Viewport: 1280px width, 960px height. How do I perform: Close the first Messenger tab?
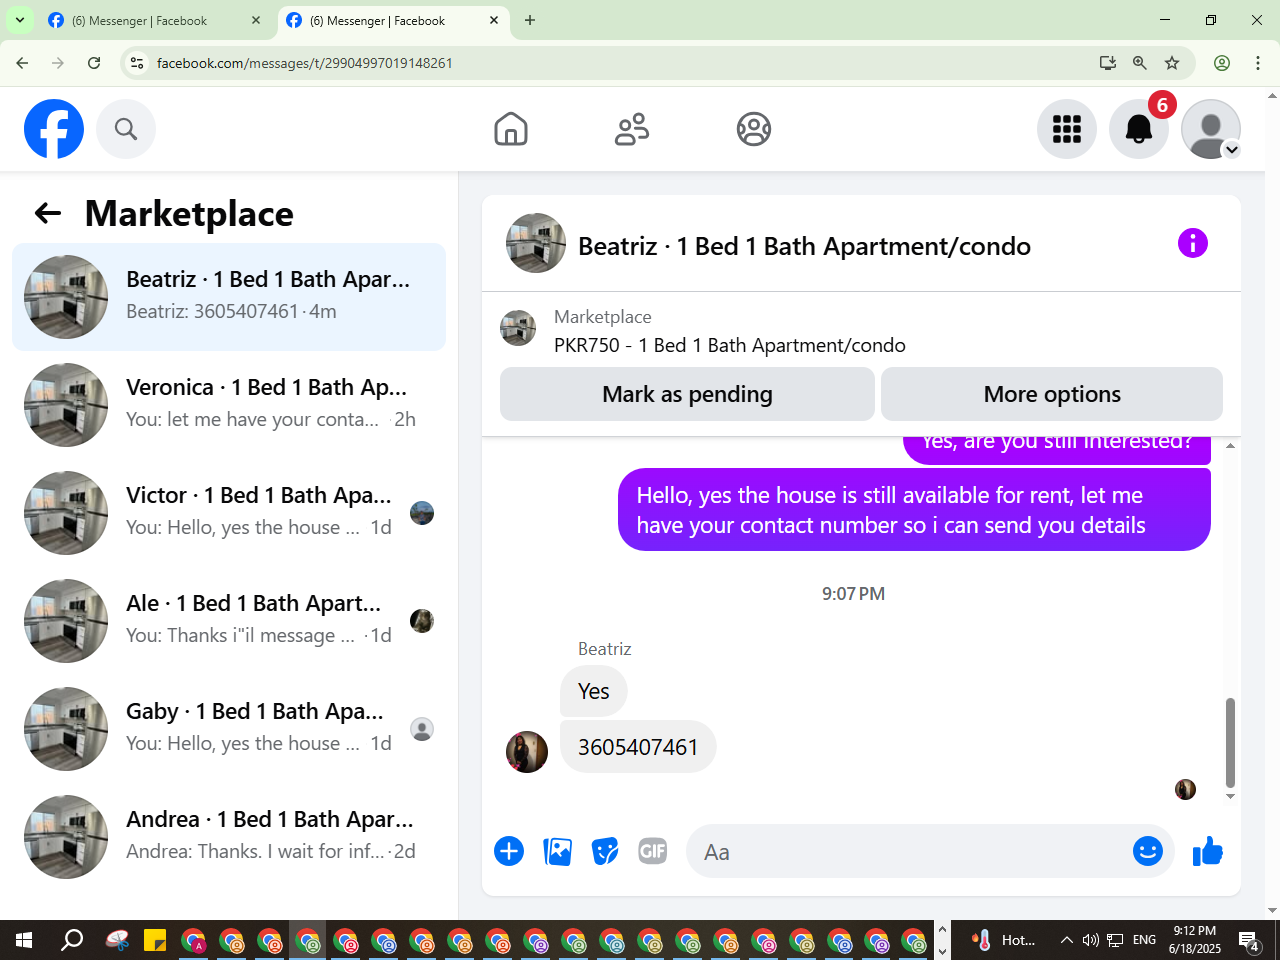[x=256, y=20]
